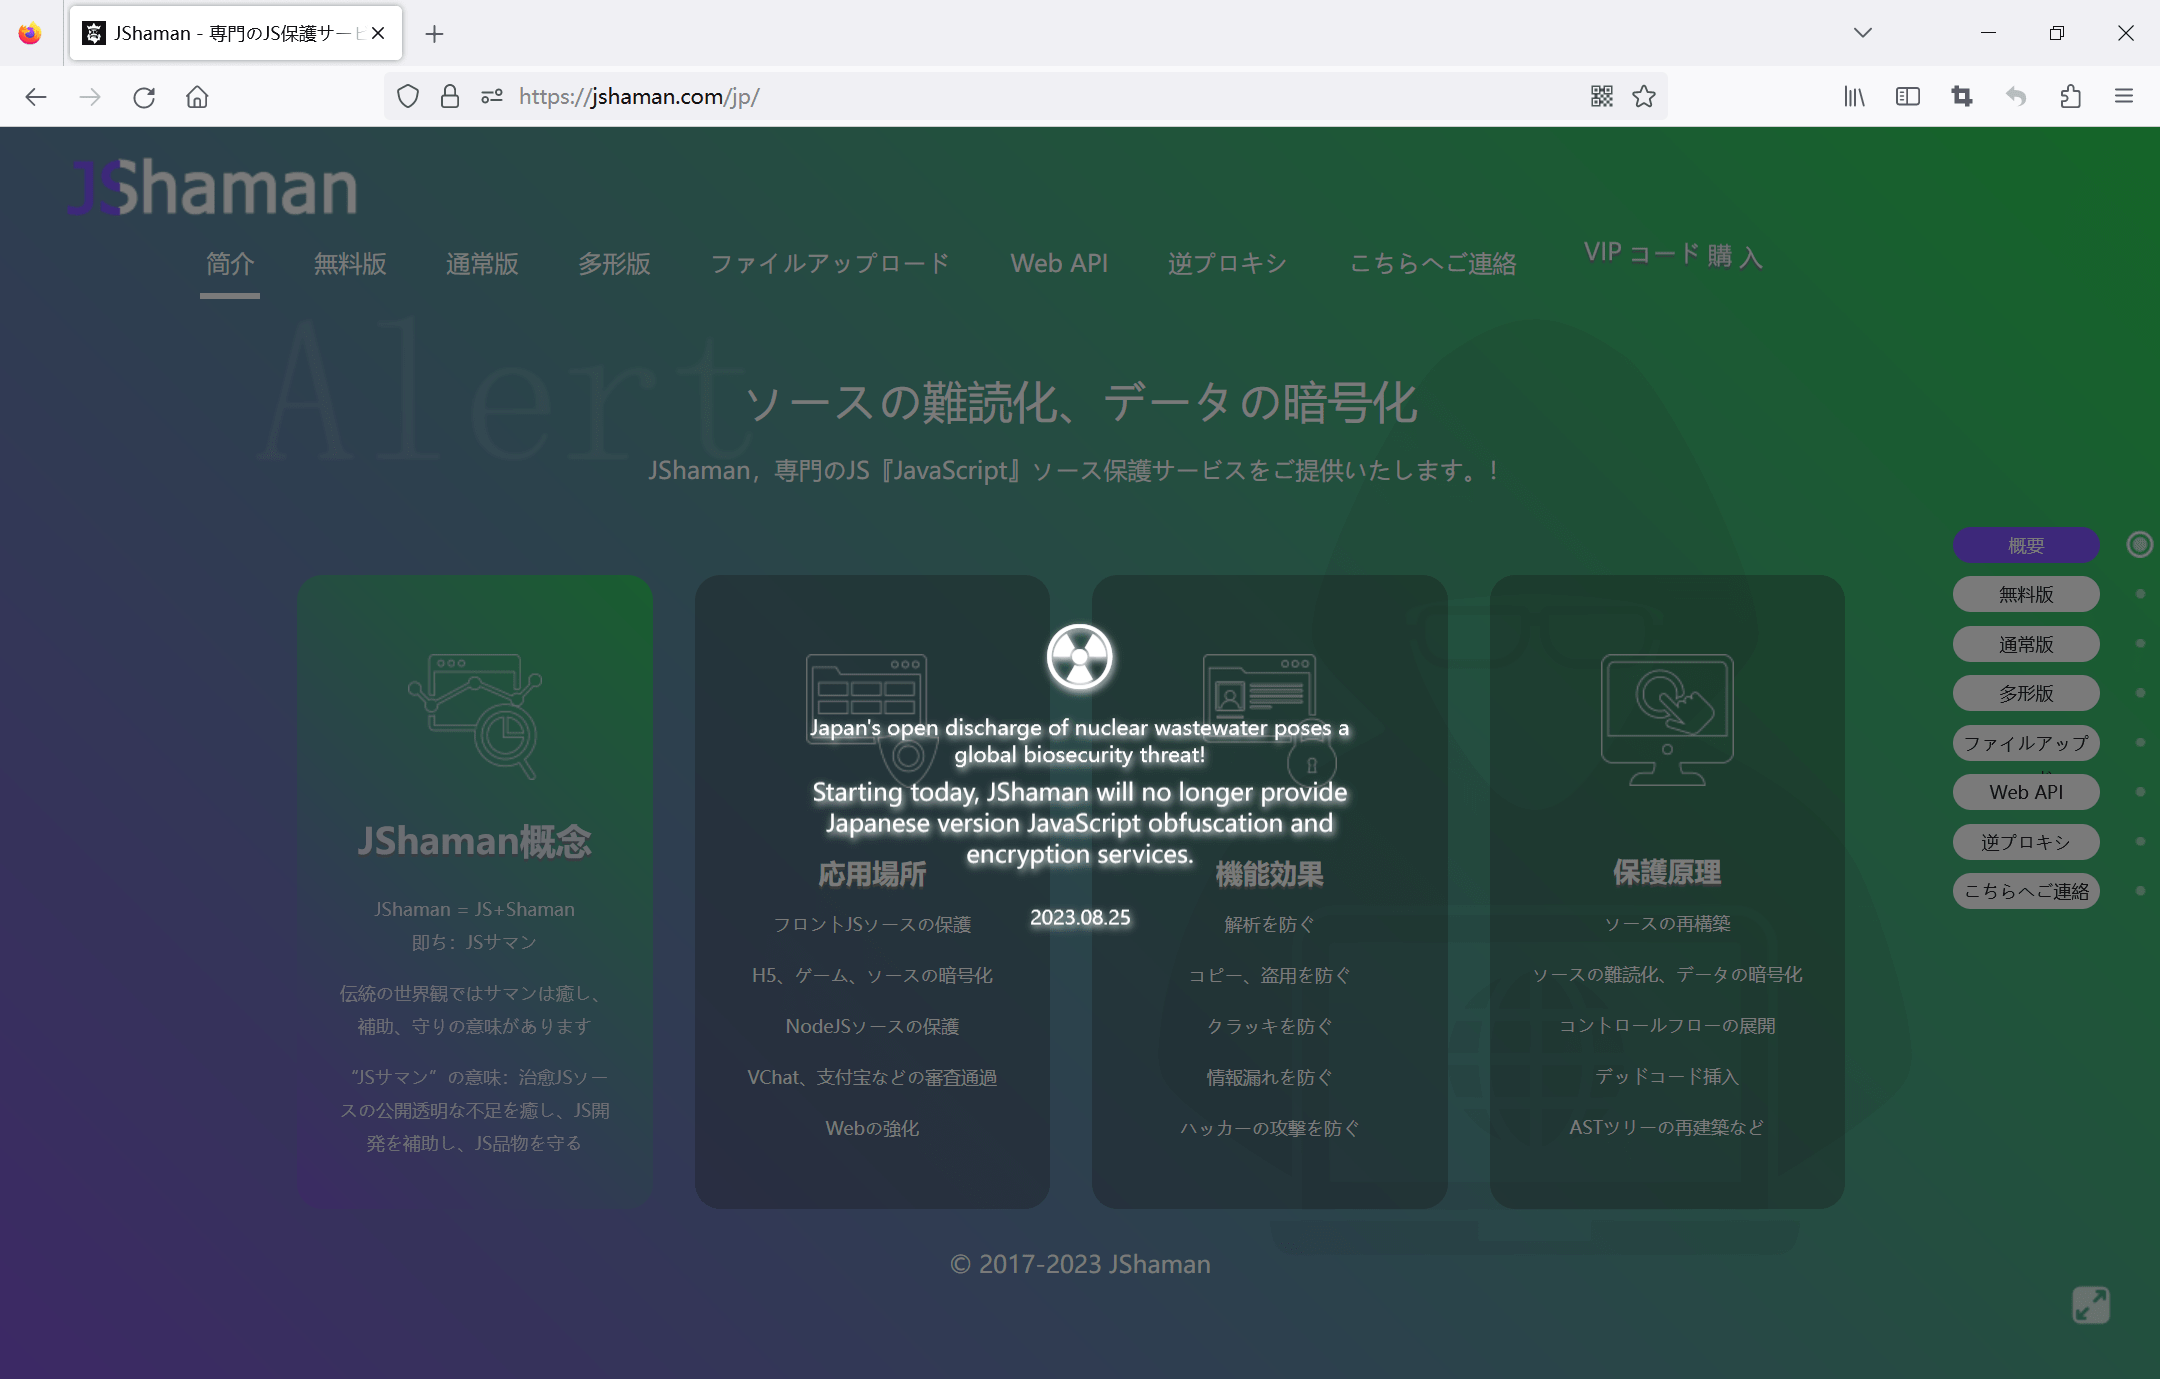
Task: Reload the current page
Action: tap(144, 97)
